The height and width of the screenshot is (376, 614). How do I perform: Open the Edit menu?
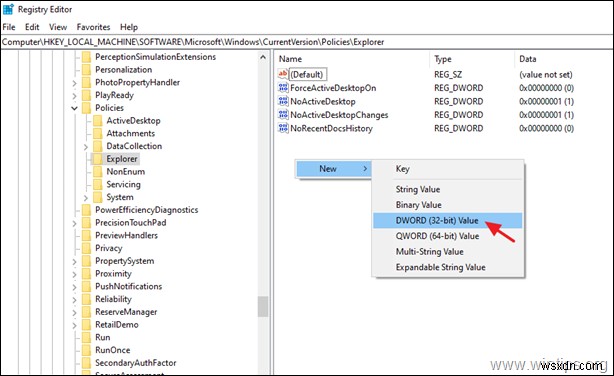(32, 27)
